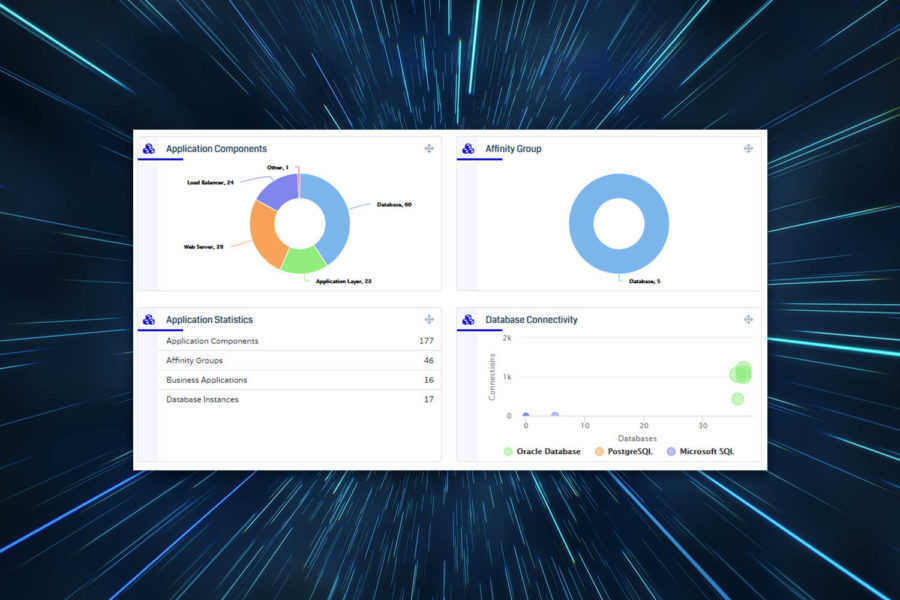The width and height of the screenshot is (900, 600).
Task: Click the value 46 beside Affinity Groups
Action: point(429,361)
